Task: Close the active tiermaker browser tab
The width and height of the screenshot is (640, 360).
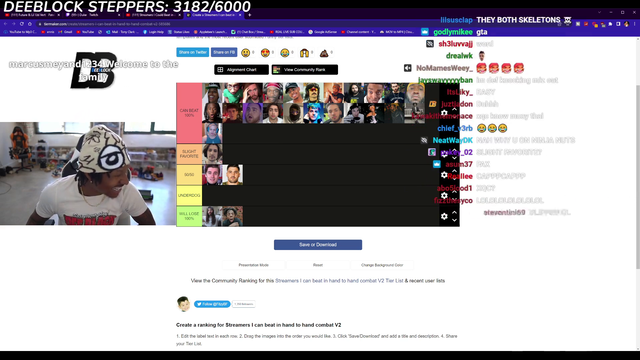Action: coord(240,15)
